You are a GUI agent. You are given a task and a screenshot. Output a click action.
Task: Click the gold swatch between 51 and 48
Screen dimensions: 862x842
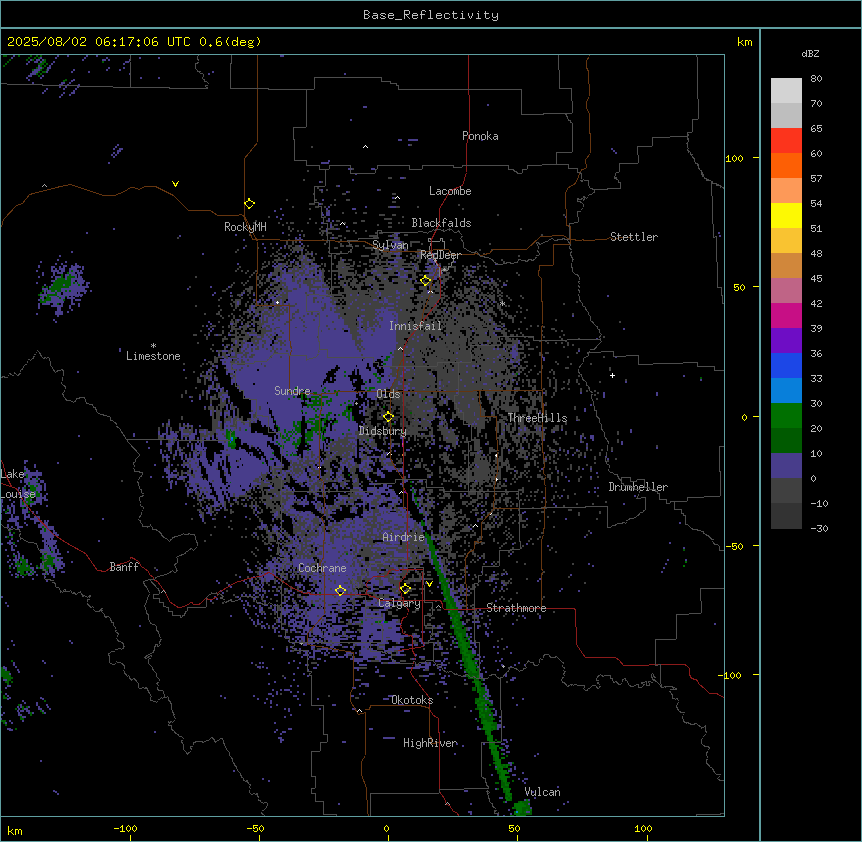coord(786,241)
